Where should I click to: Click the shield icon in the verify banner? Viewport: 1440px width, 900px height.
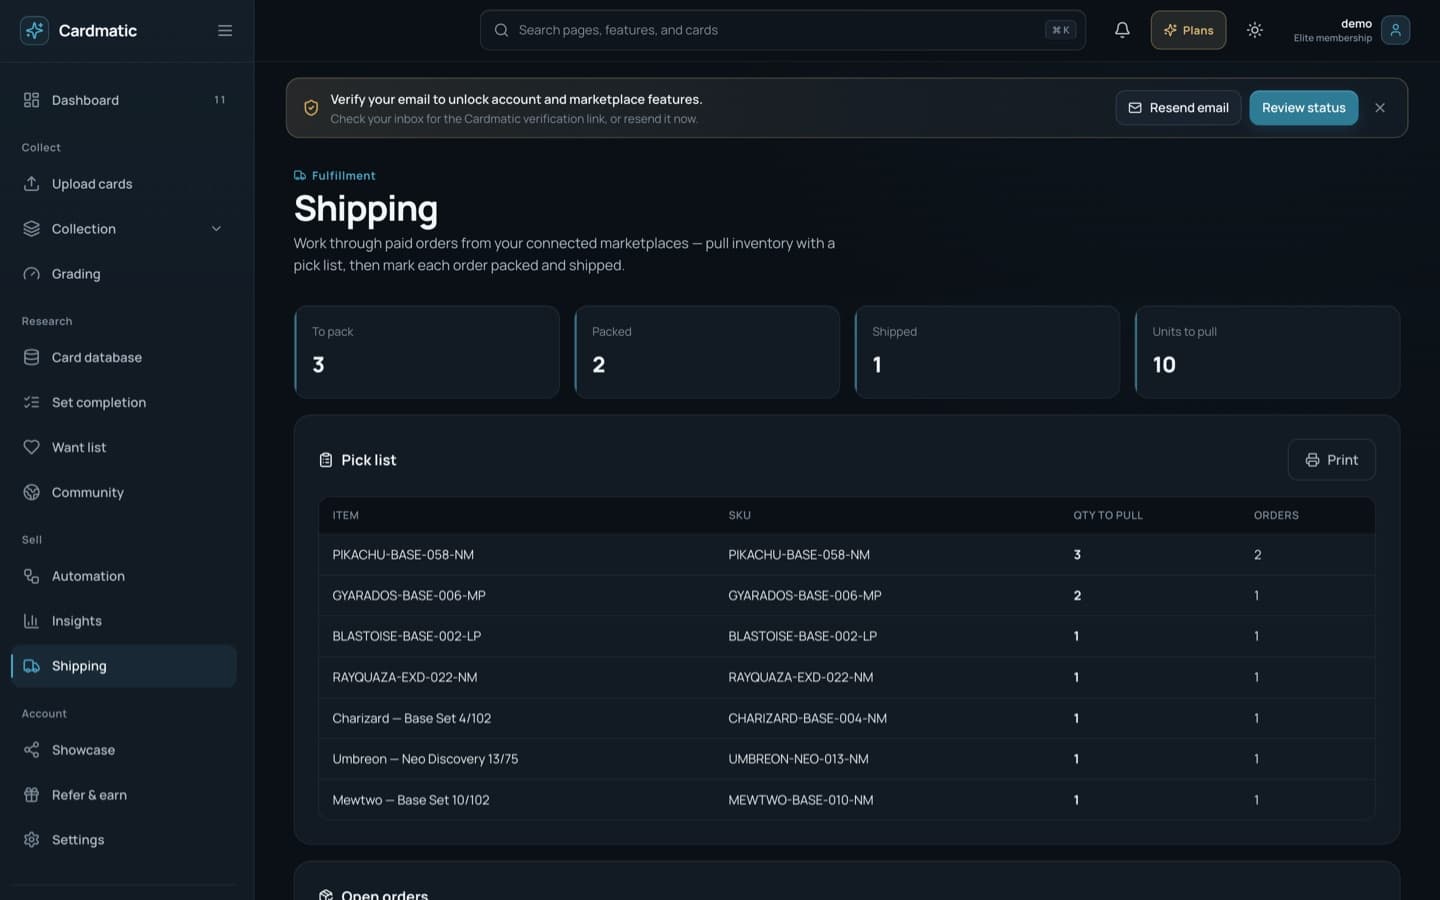(x=311, y=108)
